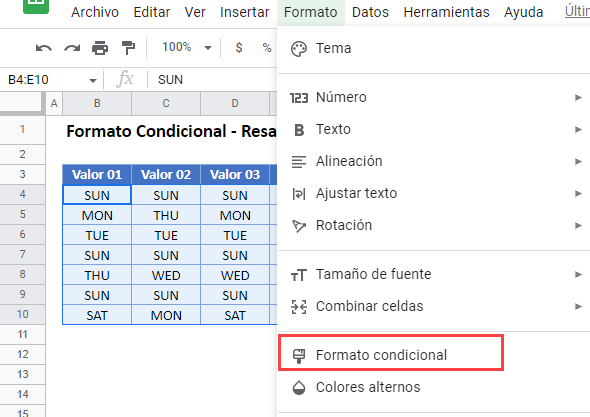The height and width of the screenshot is (417, 590).
Task: Expand the Número submenu arrow
Action: [x=578, y=97]
